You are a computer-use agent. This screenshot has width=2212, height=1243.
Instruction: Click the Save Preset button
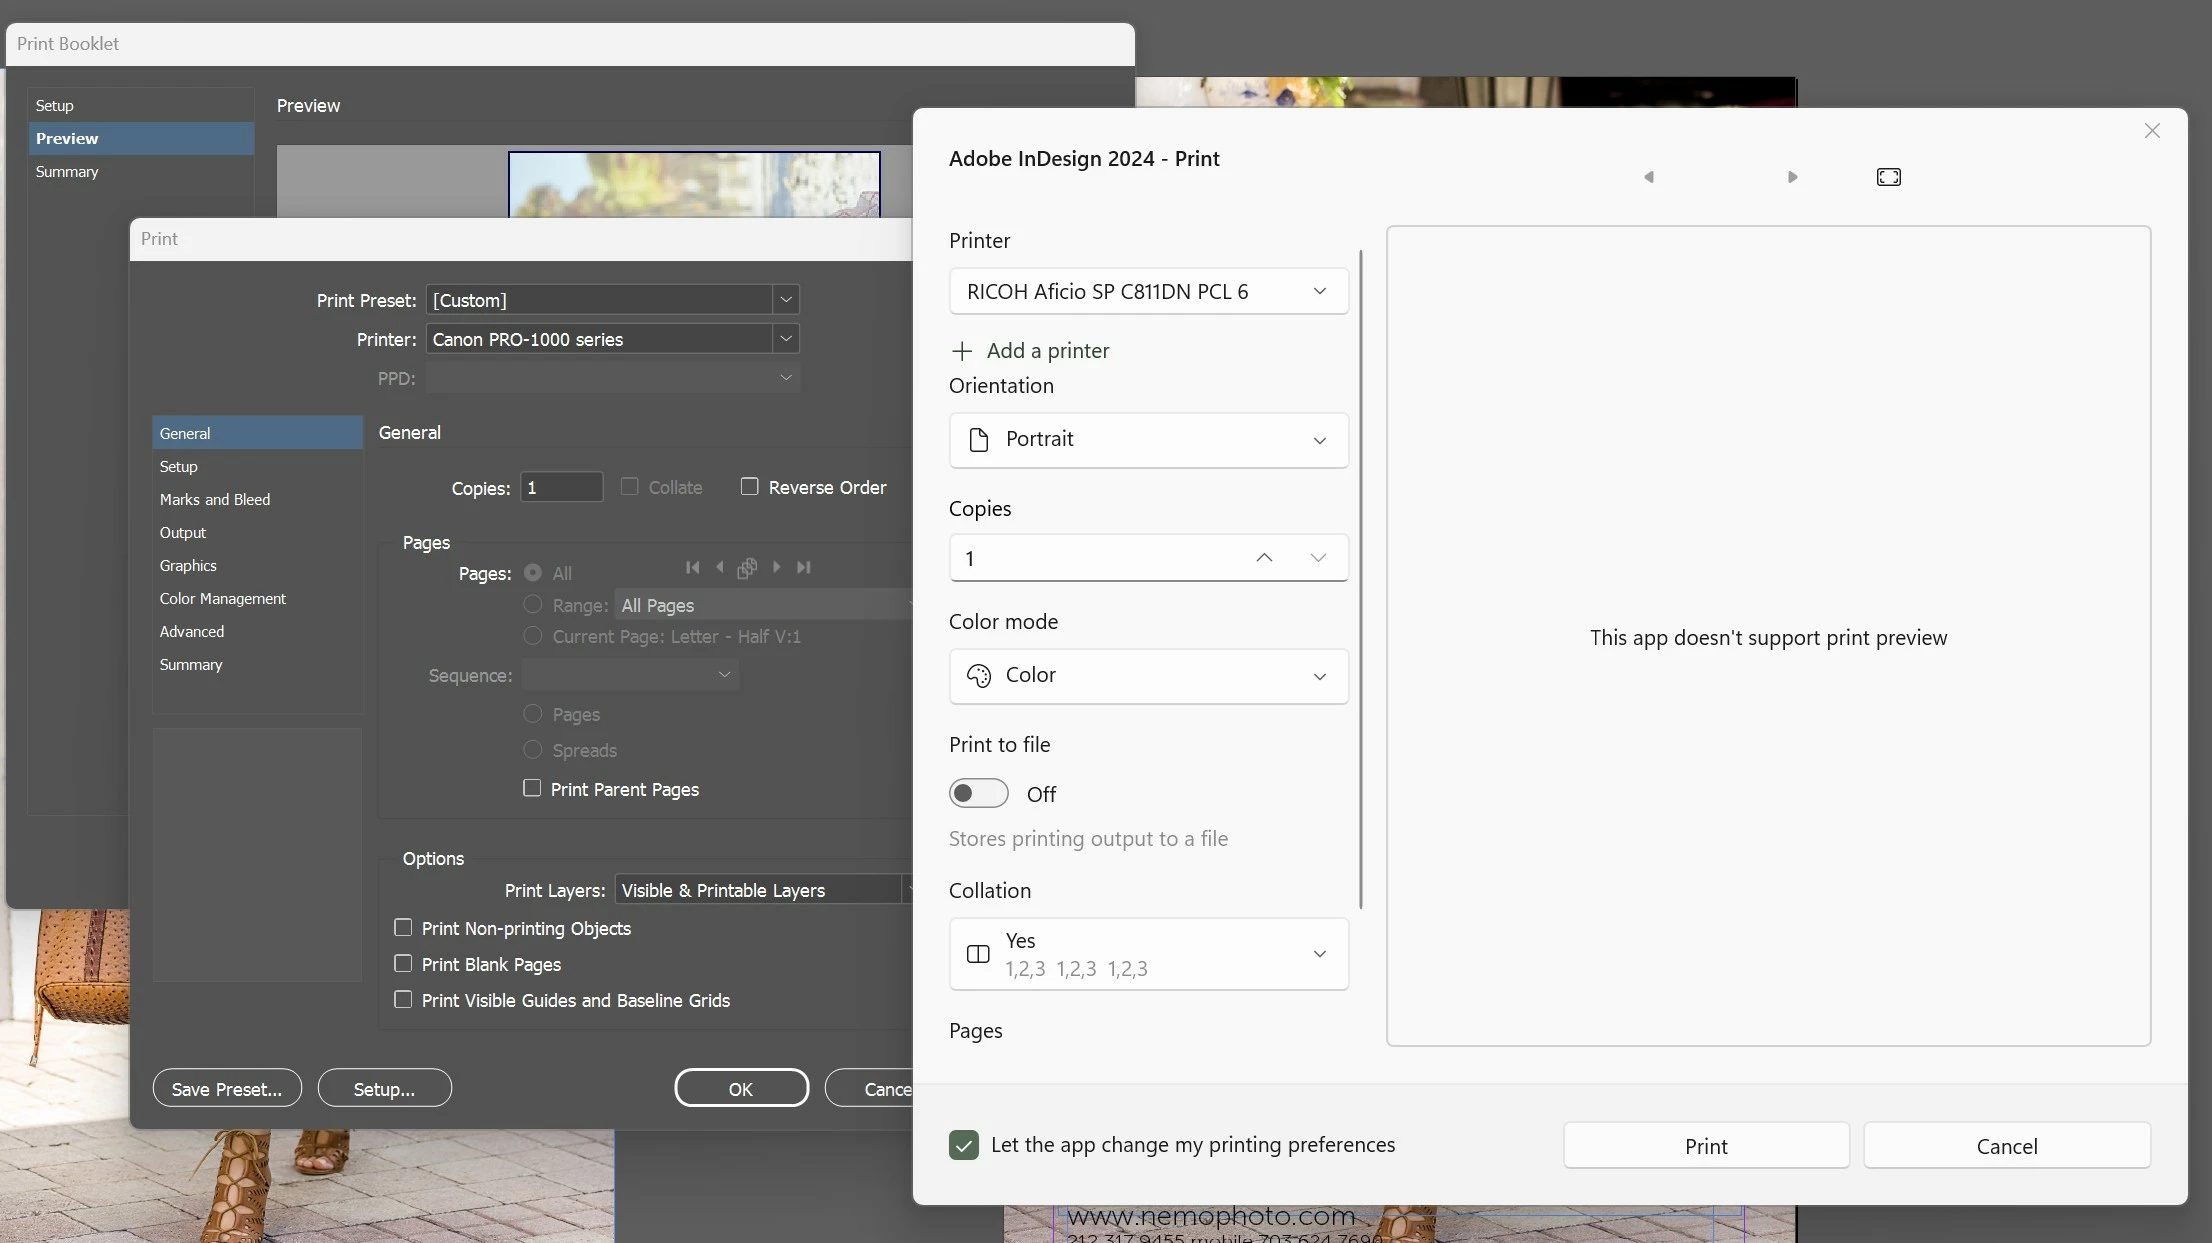(227, 1088)
